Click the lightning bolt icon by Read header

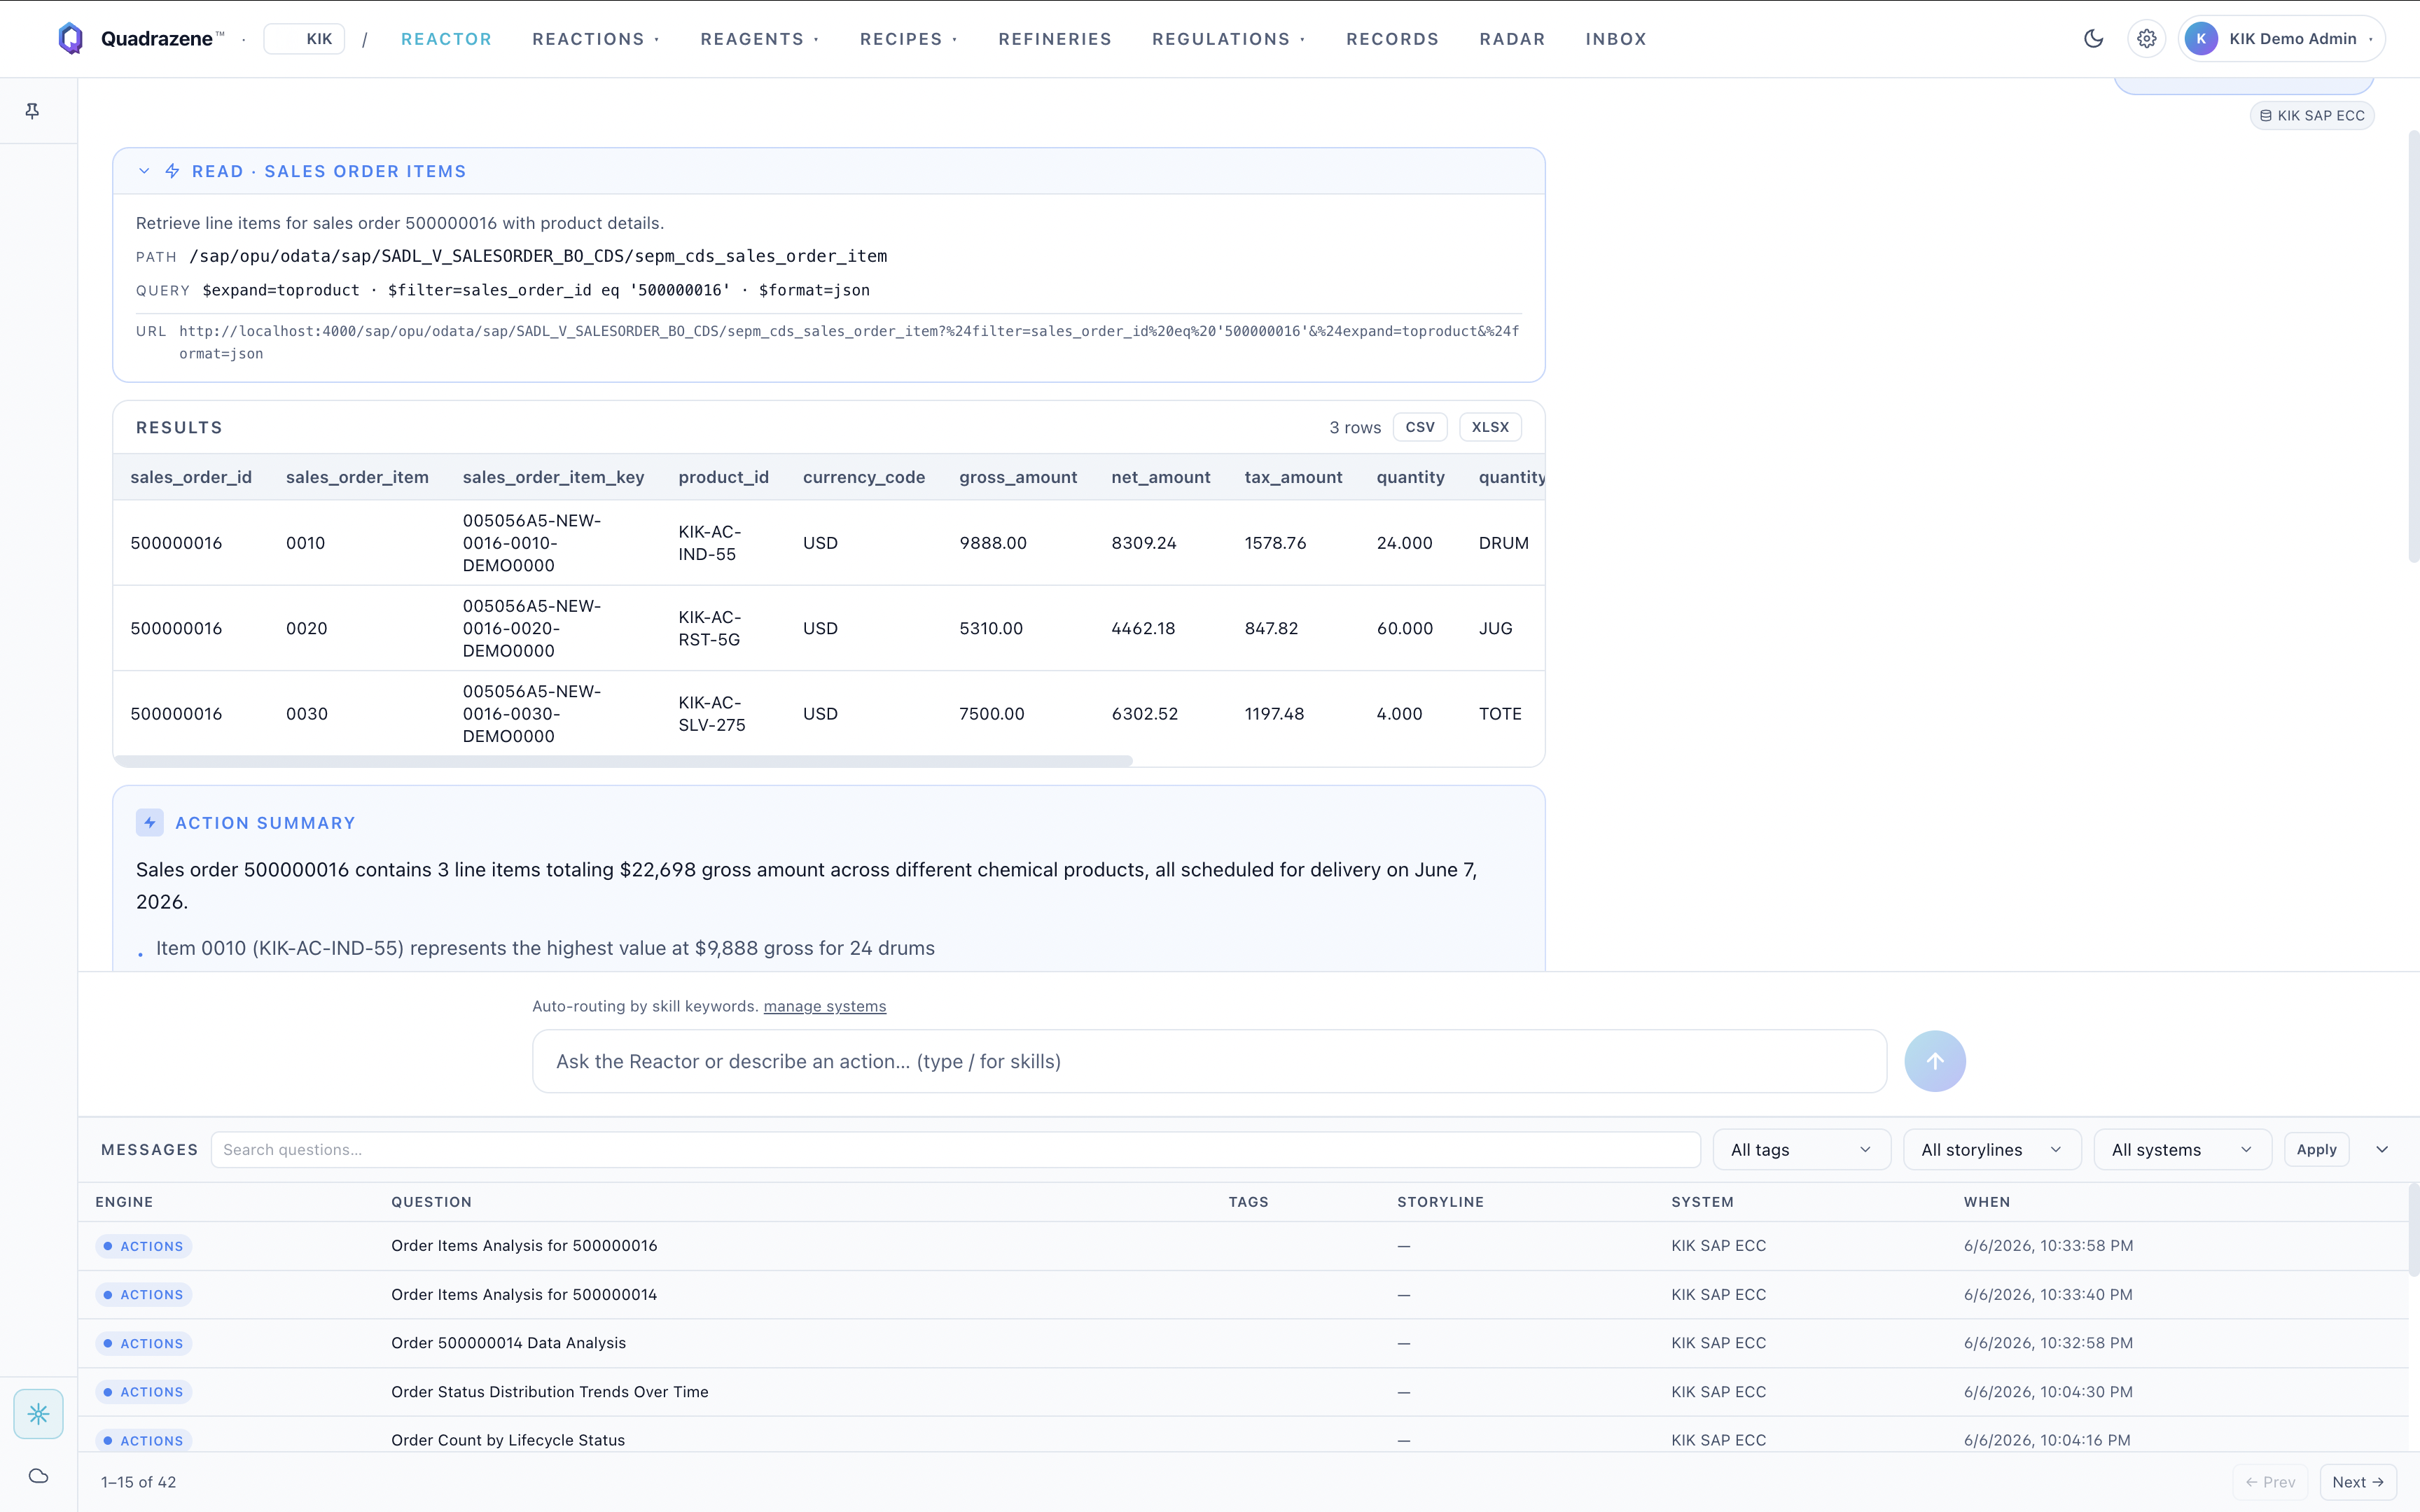[x=172, y=171]
